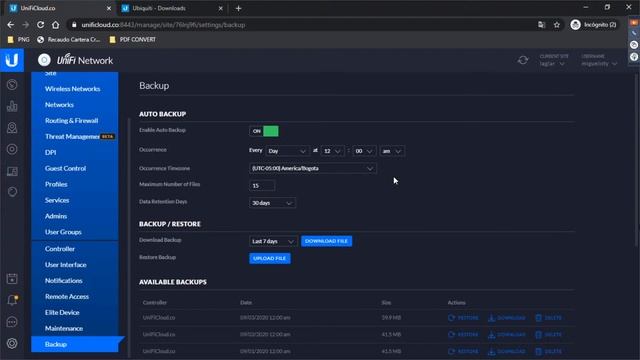Open Routing & Firewall settings
The height and width of the screenshot is (360, 640).
pos(71,120)
